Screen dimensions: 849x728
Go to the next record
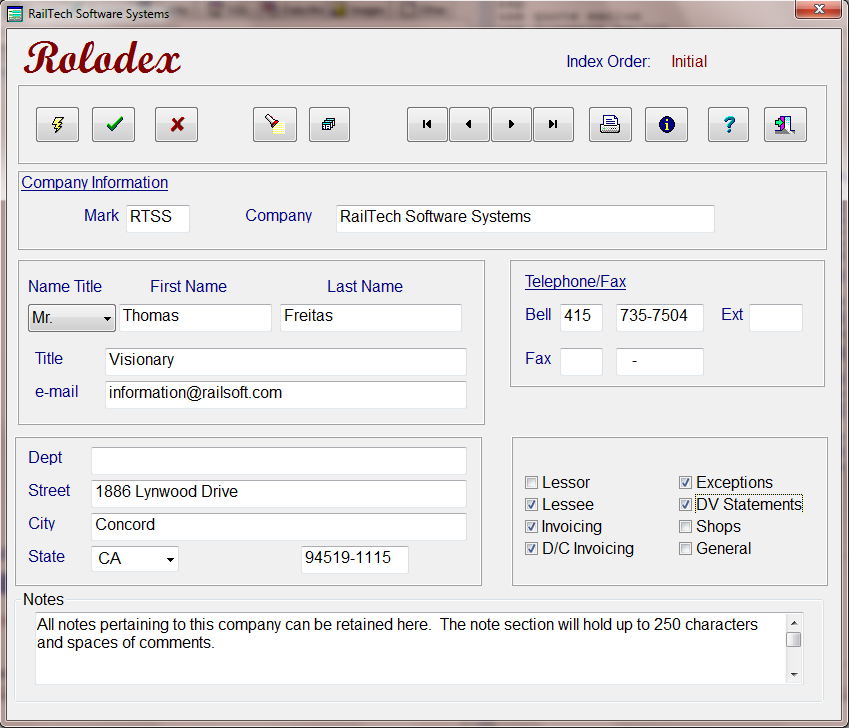tap(511, 125)
